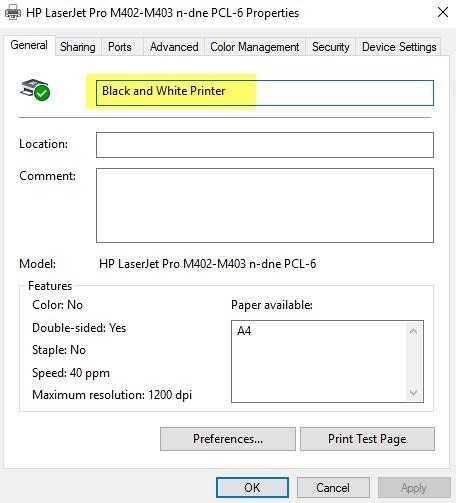Click the 'Paper available:' label
The height and width of the screenshot is (503, 456).
coord(272,305)
